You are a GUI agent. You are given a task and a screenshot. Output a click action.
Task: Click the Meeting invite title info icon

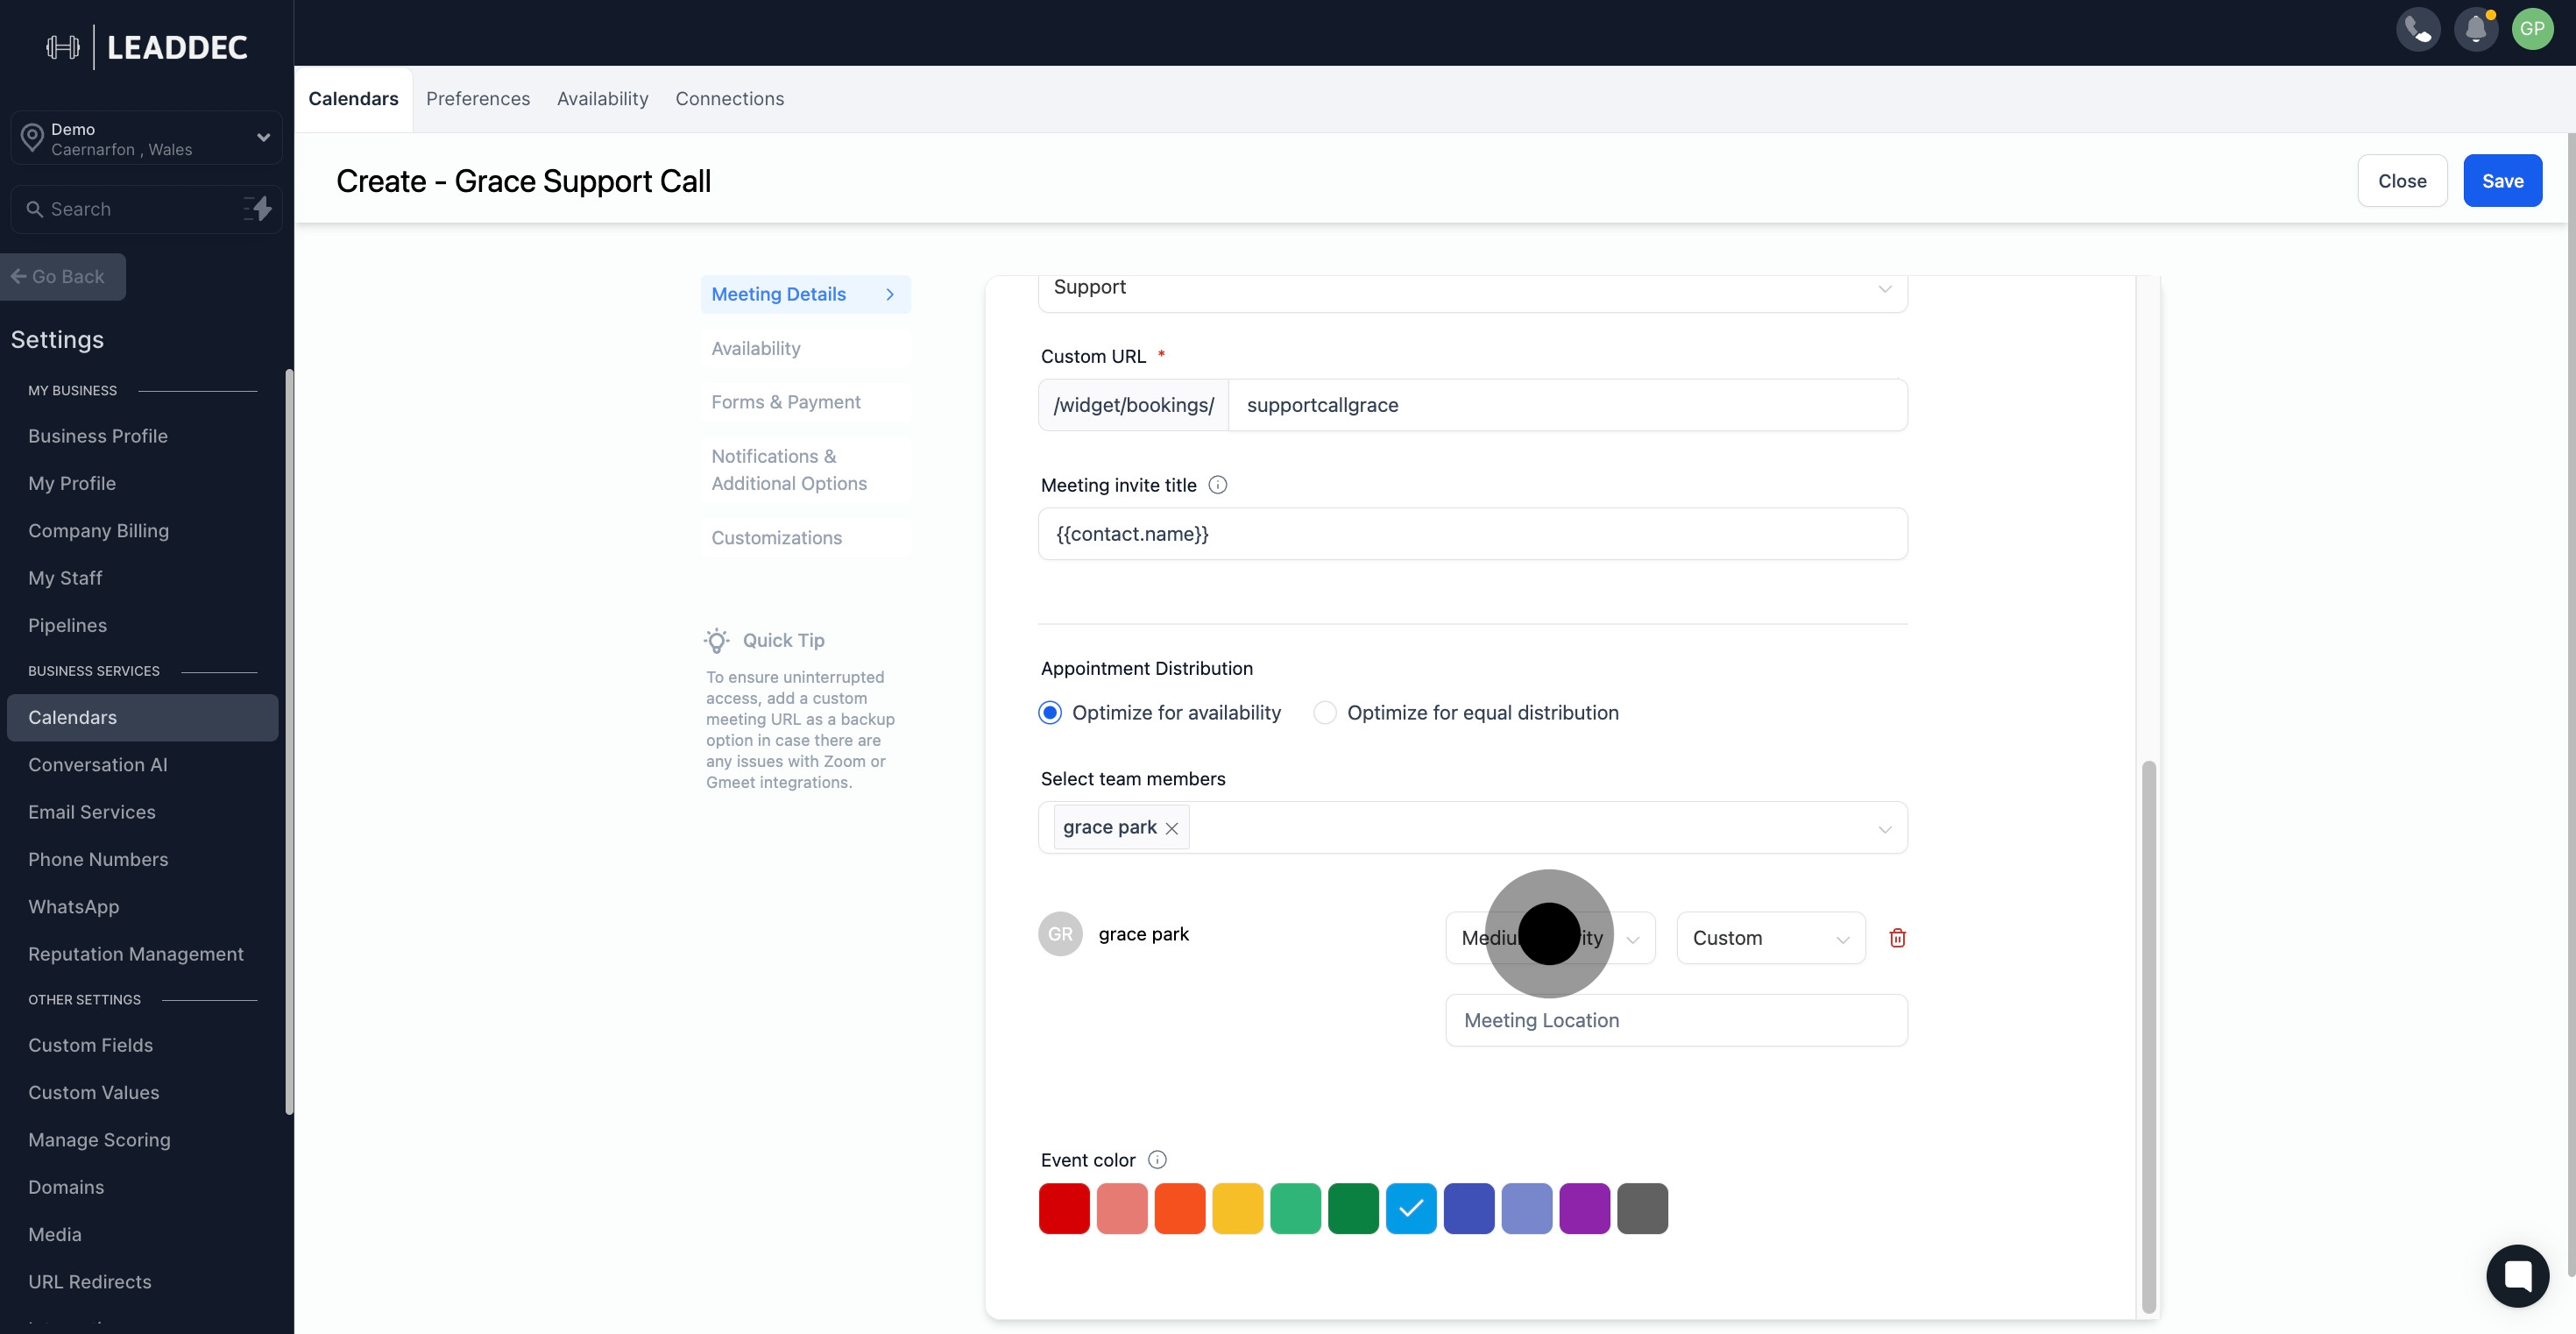[x=1217, y=485]
